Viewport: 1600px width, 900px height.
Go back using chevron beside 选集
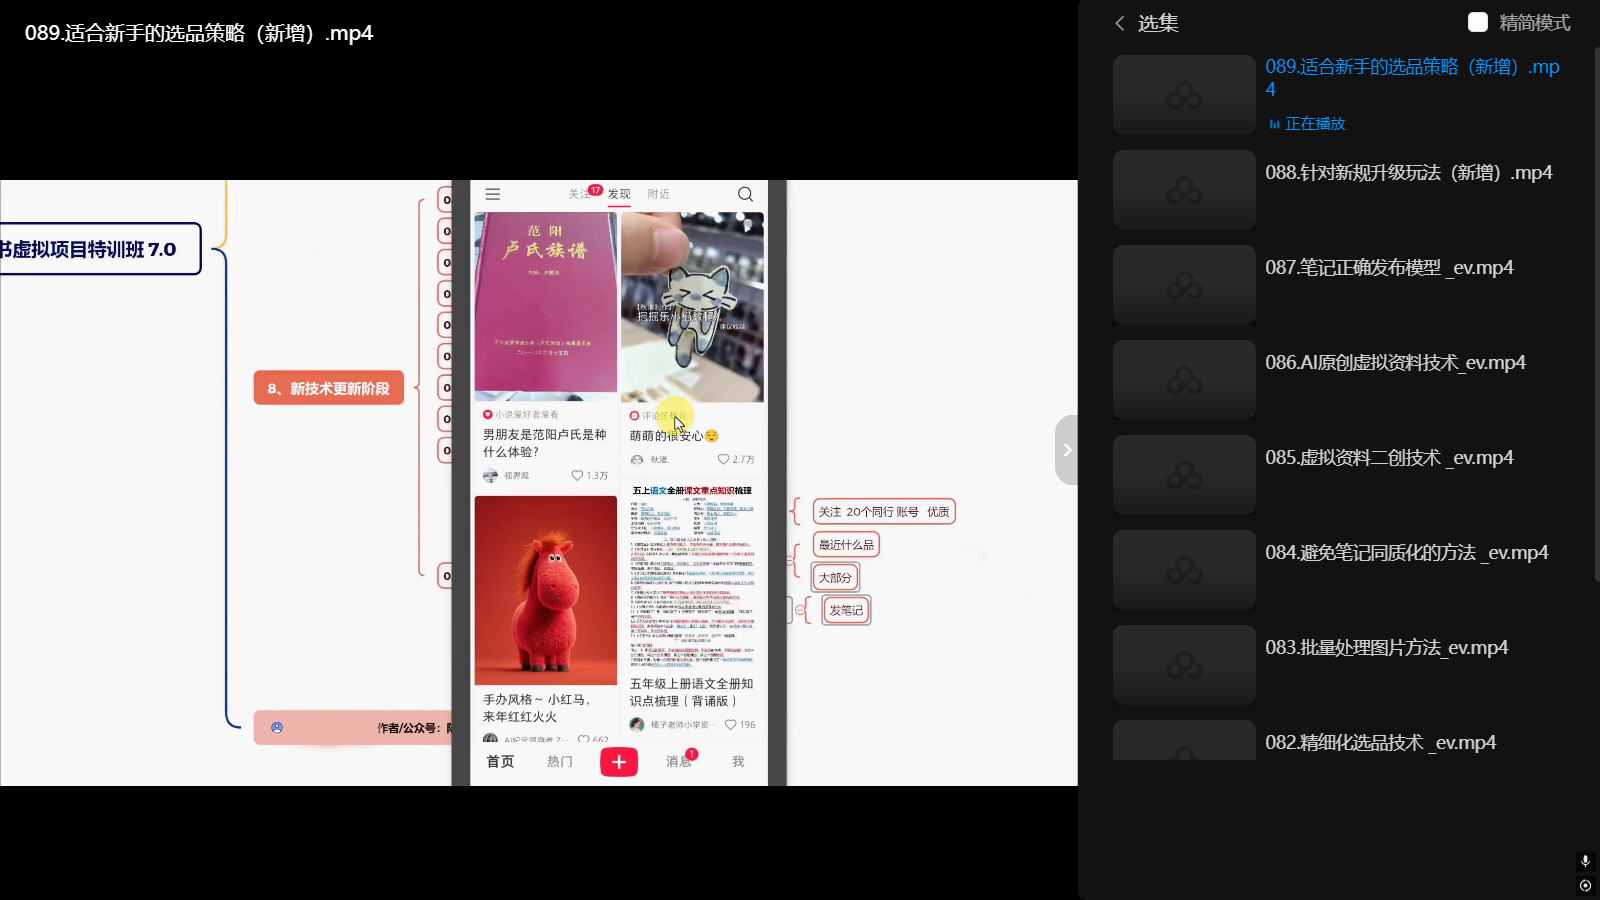pos(1120,23)
